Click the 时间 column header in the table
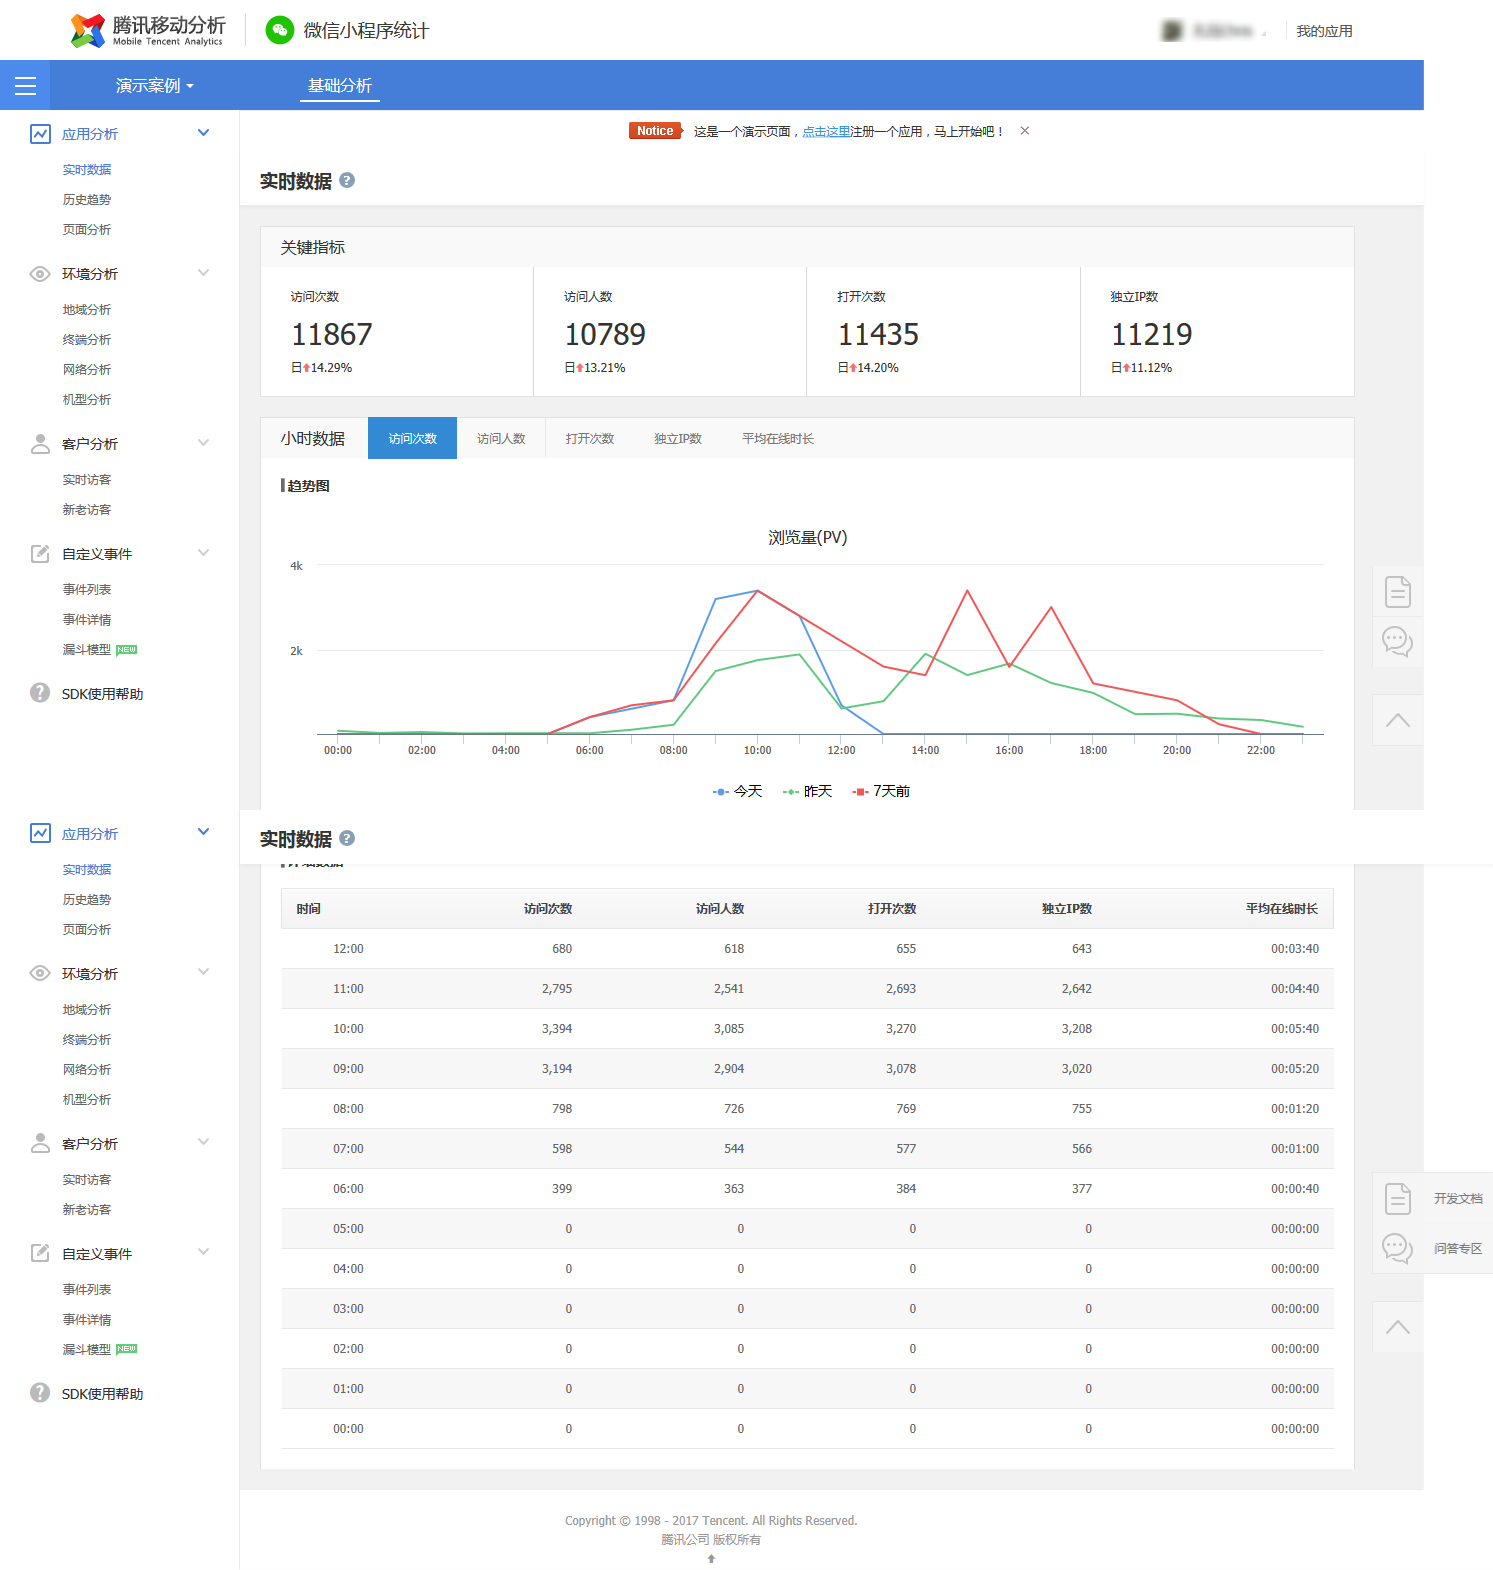Image resolution: width=1493 pixels, height=1570 pixels. click(x=308, y=909)
